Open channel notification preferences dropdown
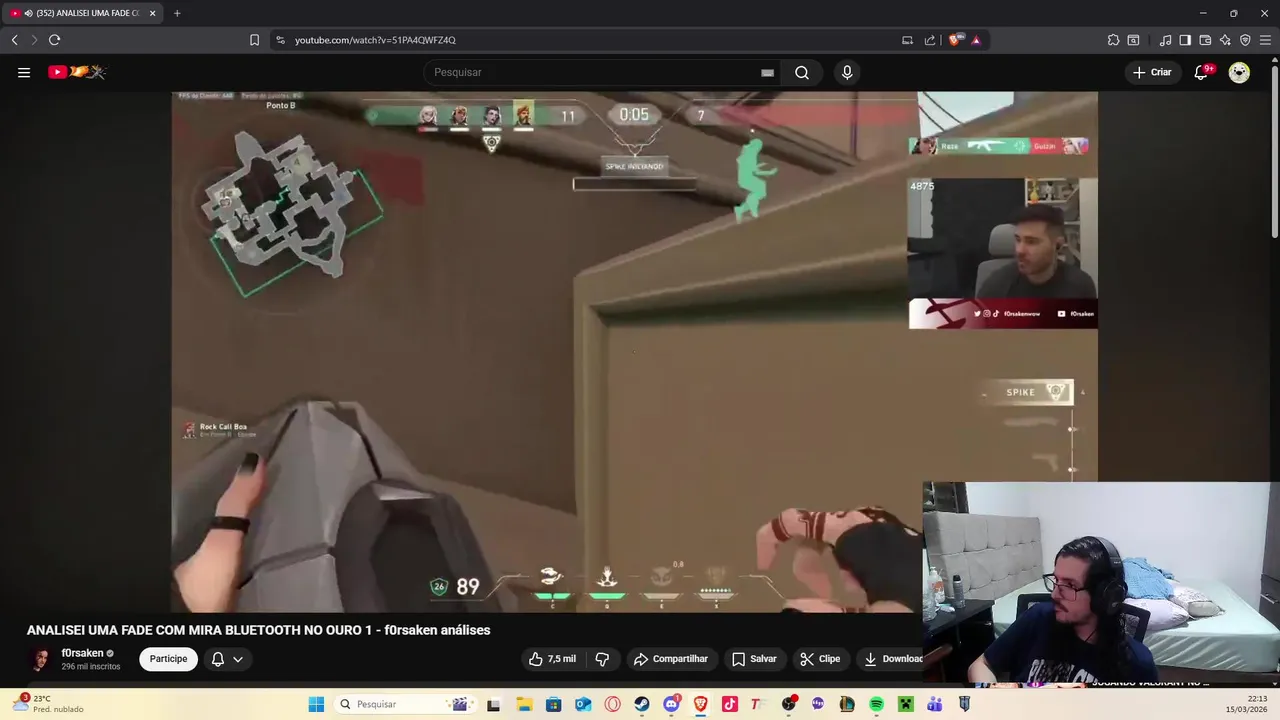Screen dimensions: 1280x720 227,659
